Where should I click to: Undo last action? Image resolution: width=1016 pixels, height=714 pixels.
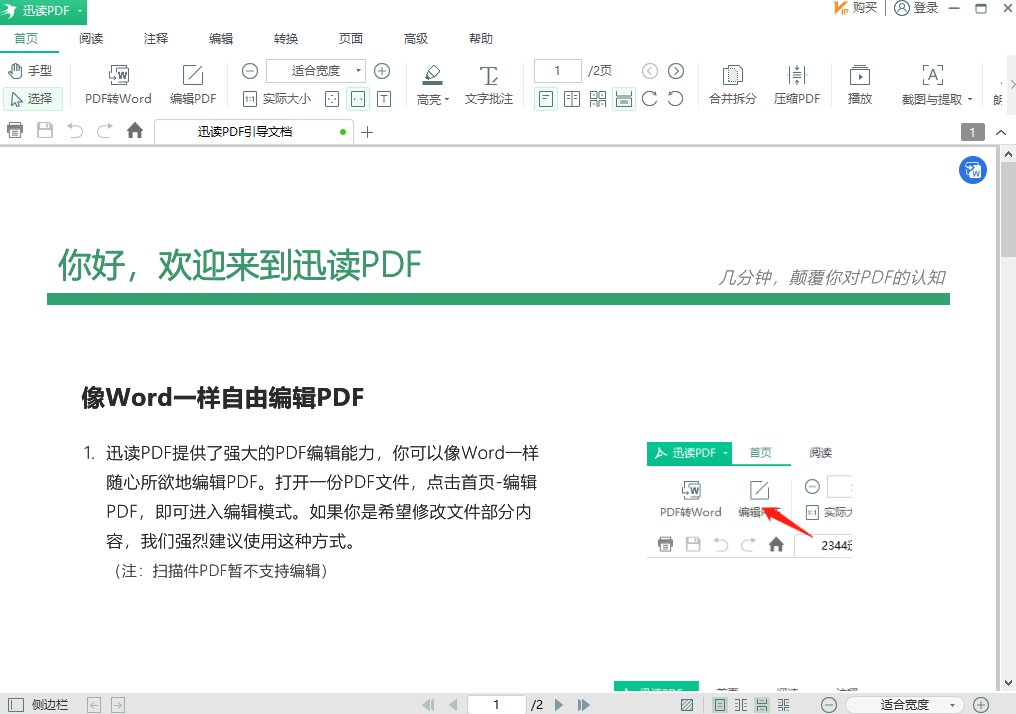75,131
